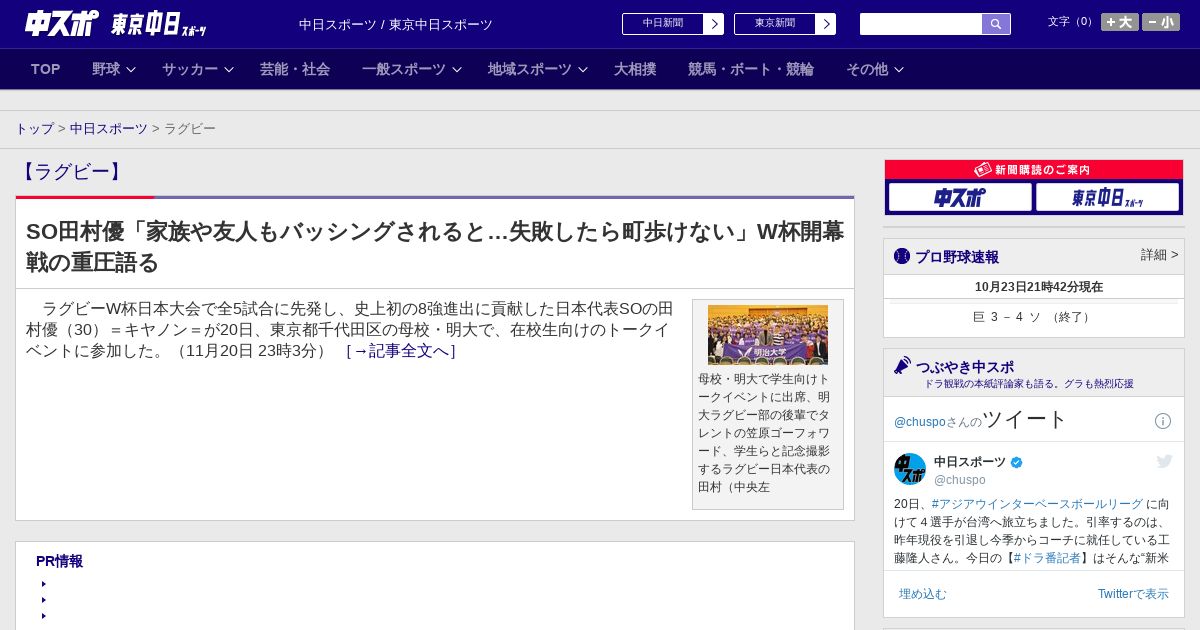Viewport: 1200px width, 630px height.
Task: Click the 中日スポーツ Twitter avatar
Action: 910,469
